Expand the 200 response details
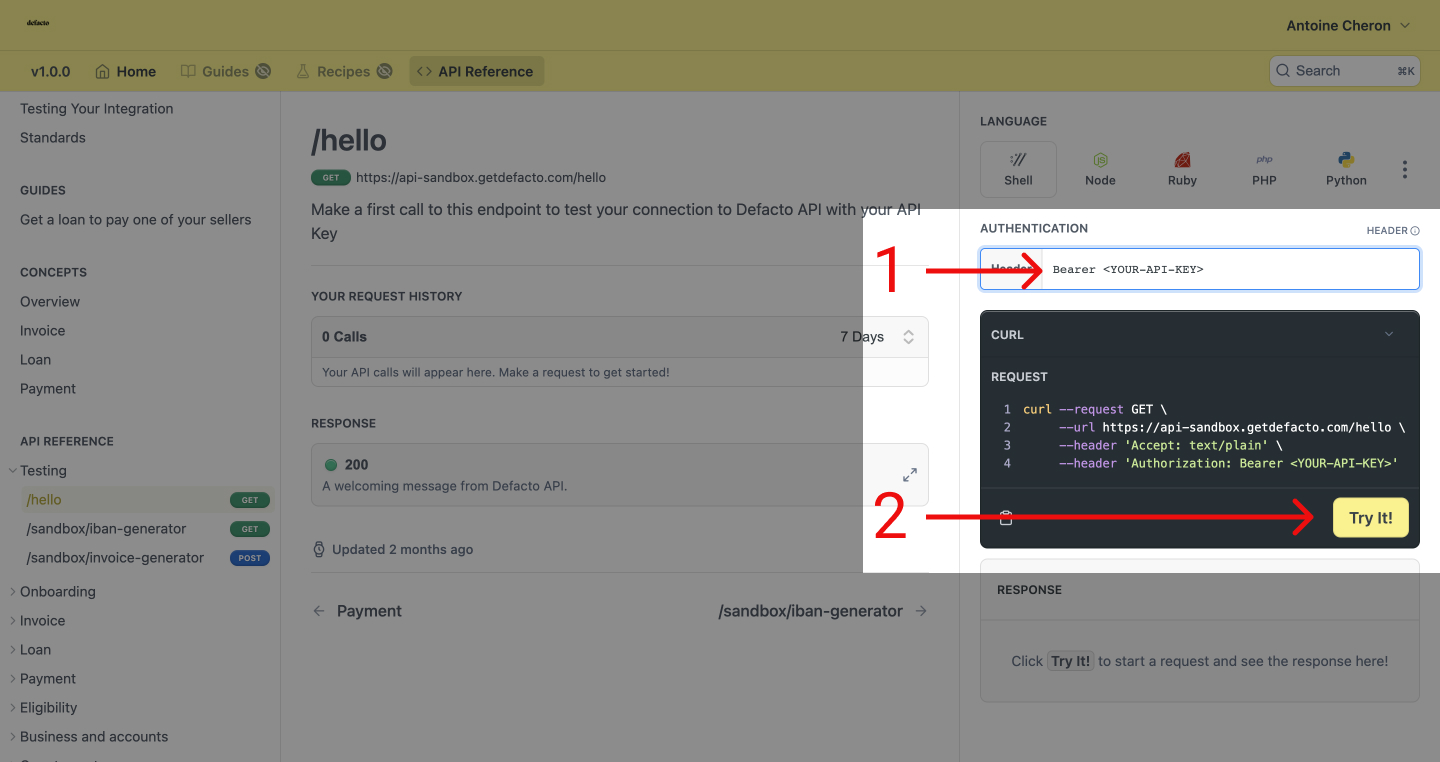The height and width of the screenshot is (762, 1440). 909,475
